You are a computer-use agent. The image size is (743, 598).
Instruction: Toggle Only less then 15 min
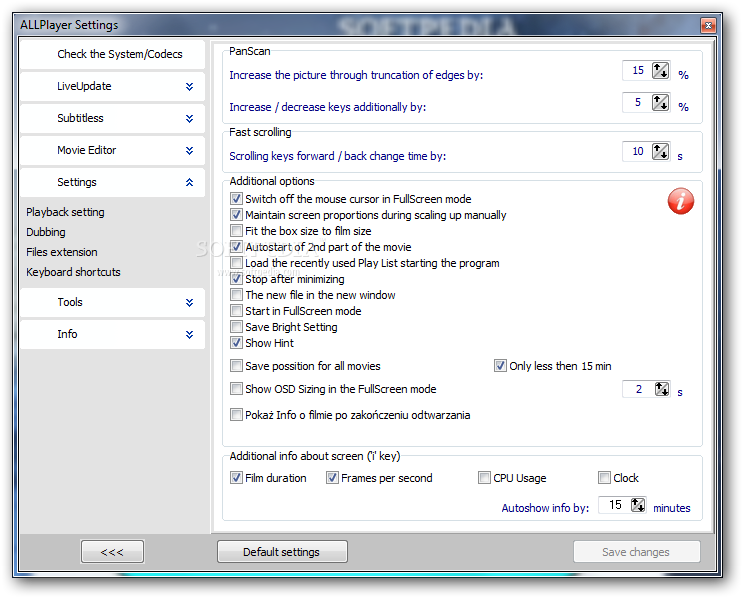point(500,366)
